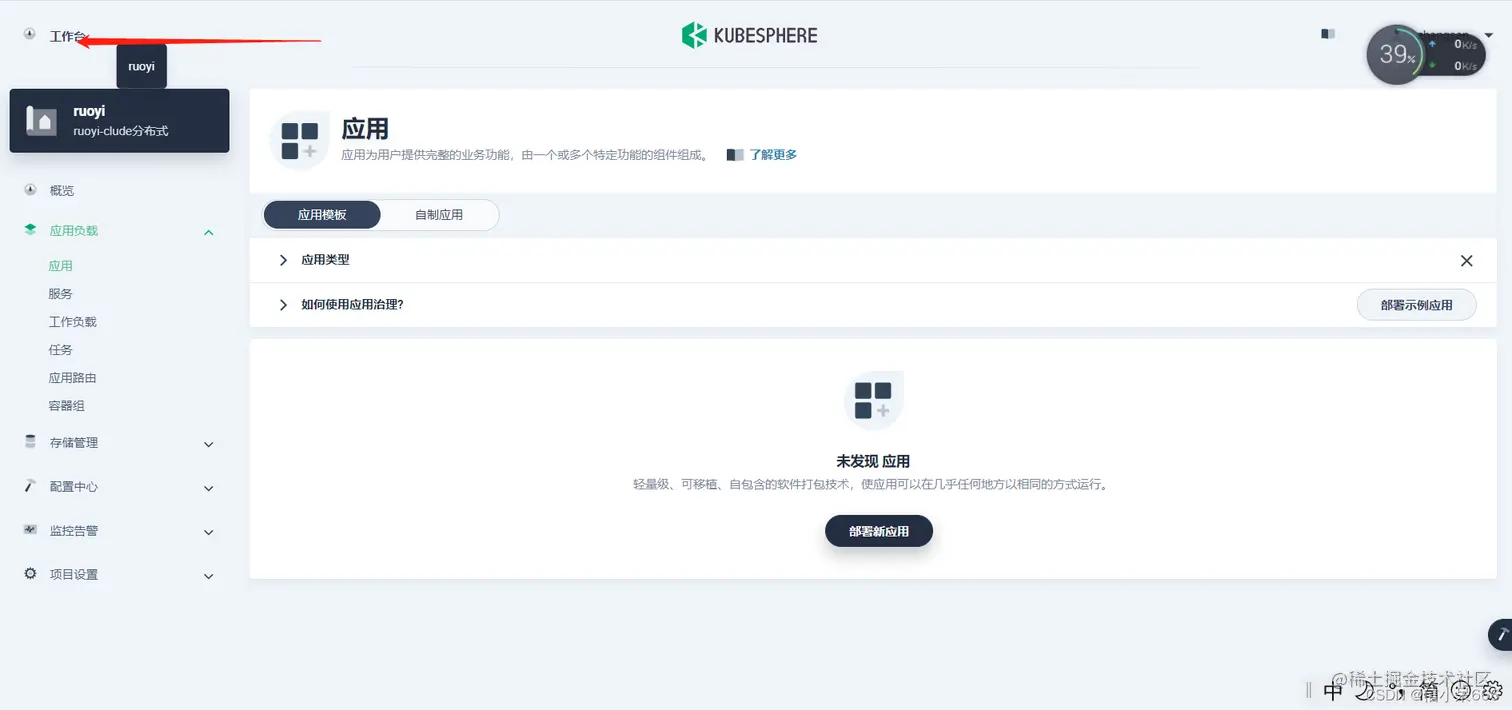Viewport: 1512px width, 710px height.
Task: Click the IME punctuation icon
Action: point(1399,691)
